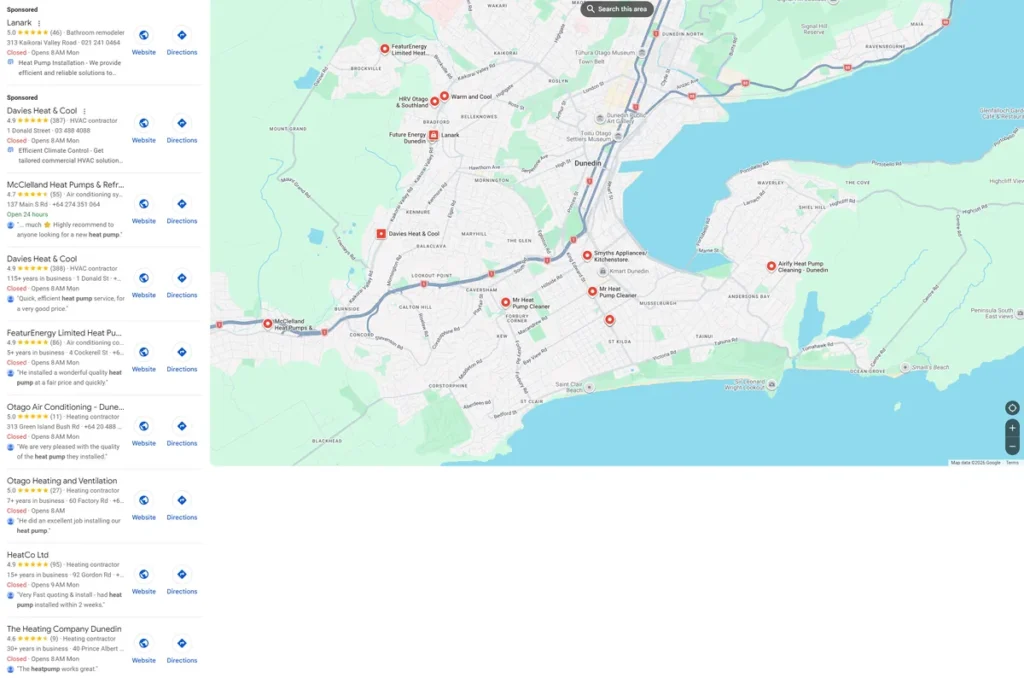This screenshot has width=1024, height=678.
Task: Open the HeatCo Ltd listing title
Action: [x=27, y=555]
